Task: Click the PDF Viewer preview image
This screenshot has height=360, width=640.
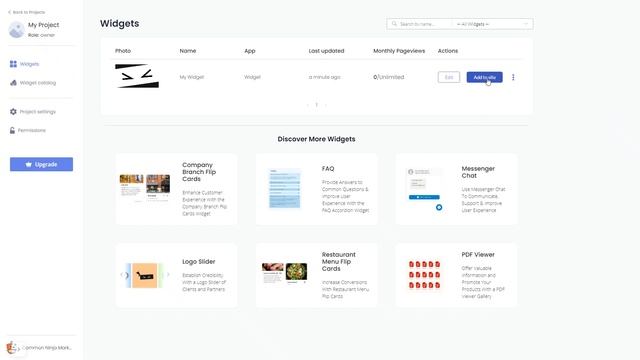Action: pyautogui.click(x=424, y=275)
